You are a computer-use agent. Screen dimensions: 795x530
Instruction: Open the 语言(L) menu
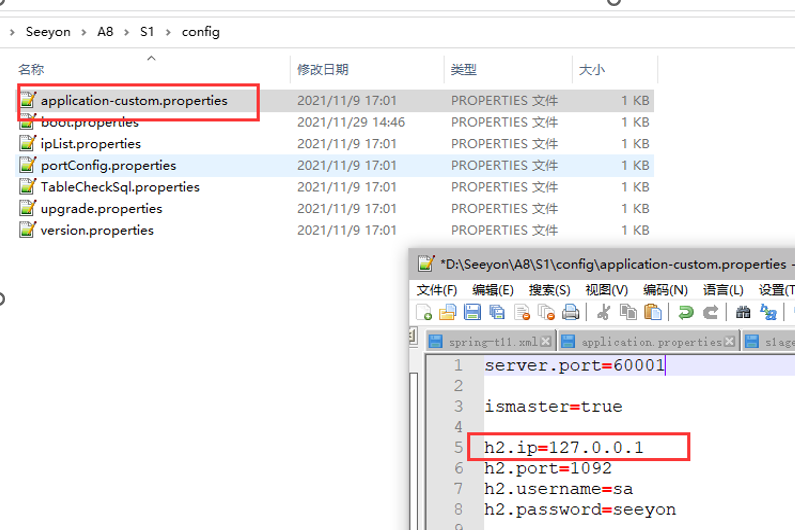point(723,290)
